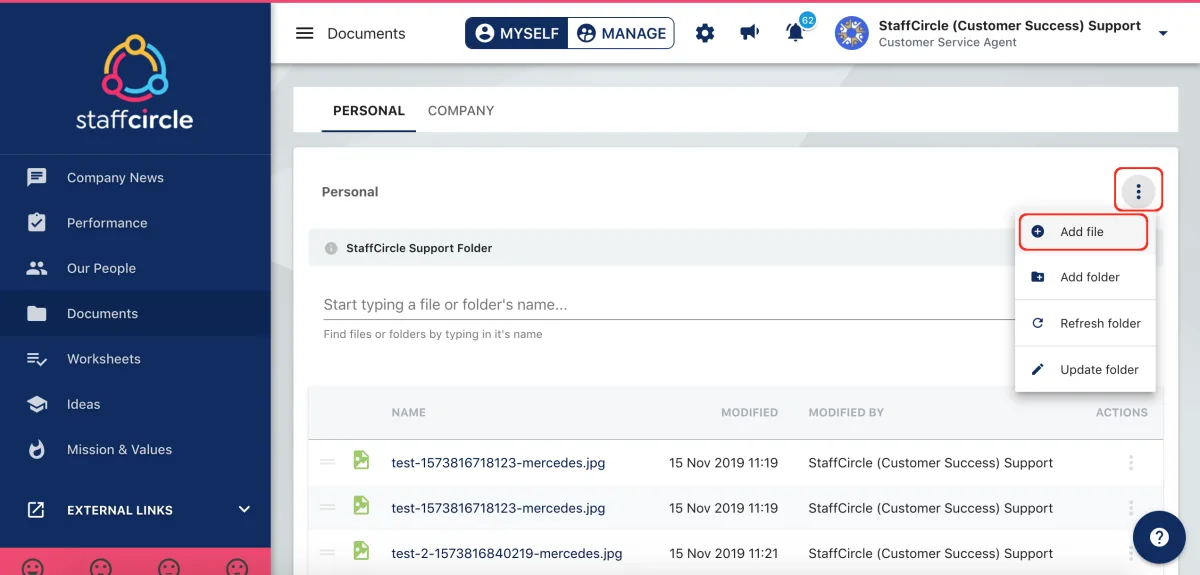Screen dimensions: 1200x575
Task: Open settings gear icon
Action: 705,33
